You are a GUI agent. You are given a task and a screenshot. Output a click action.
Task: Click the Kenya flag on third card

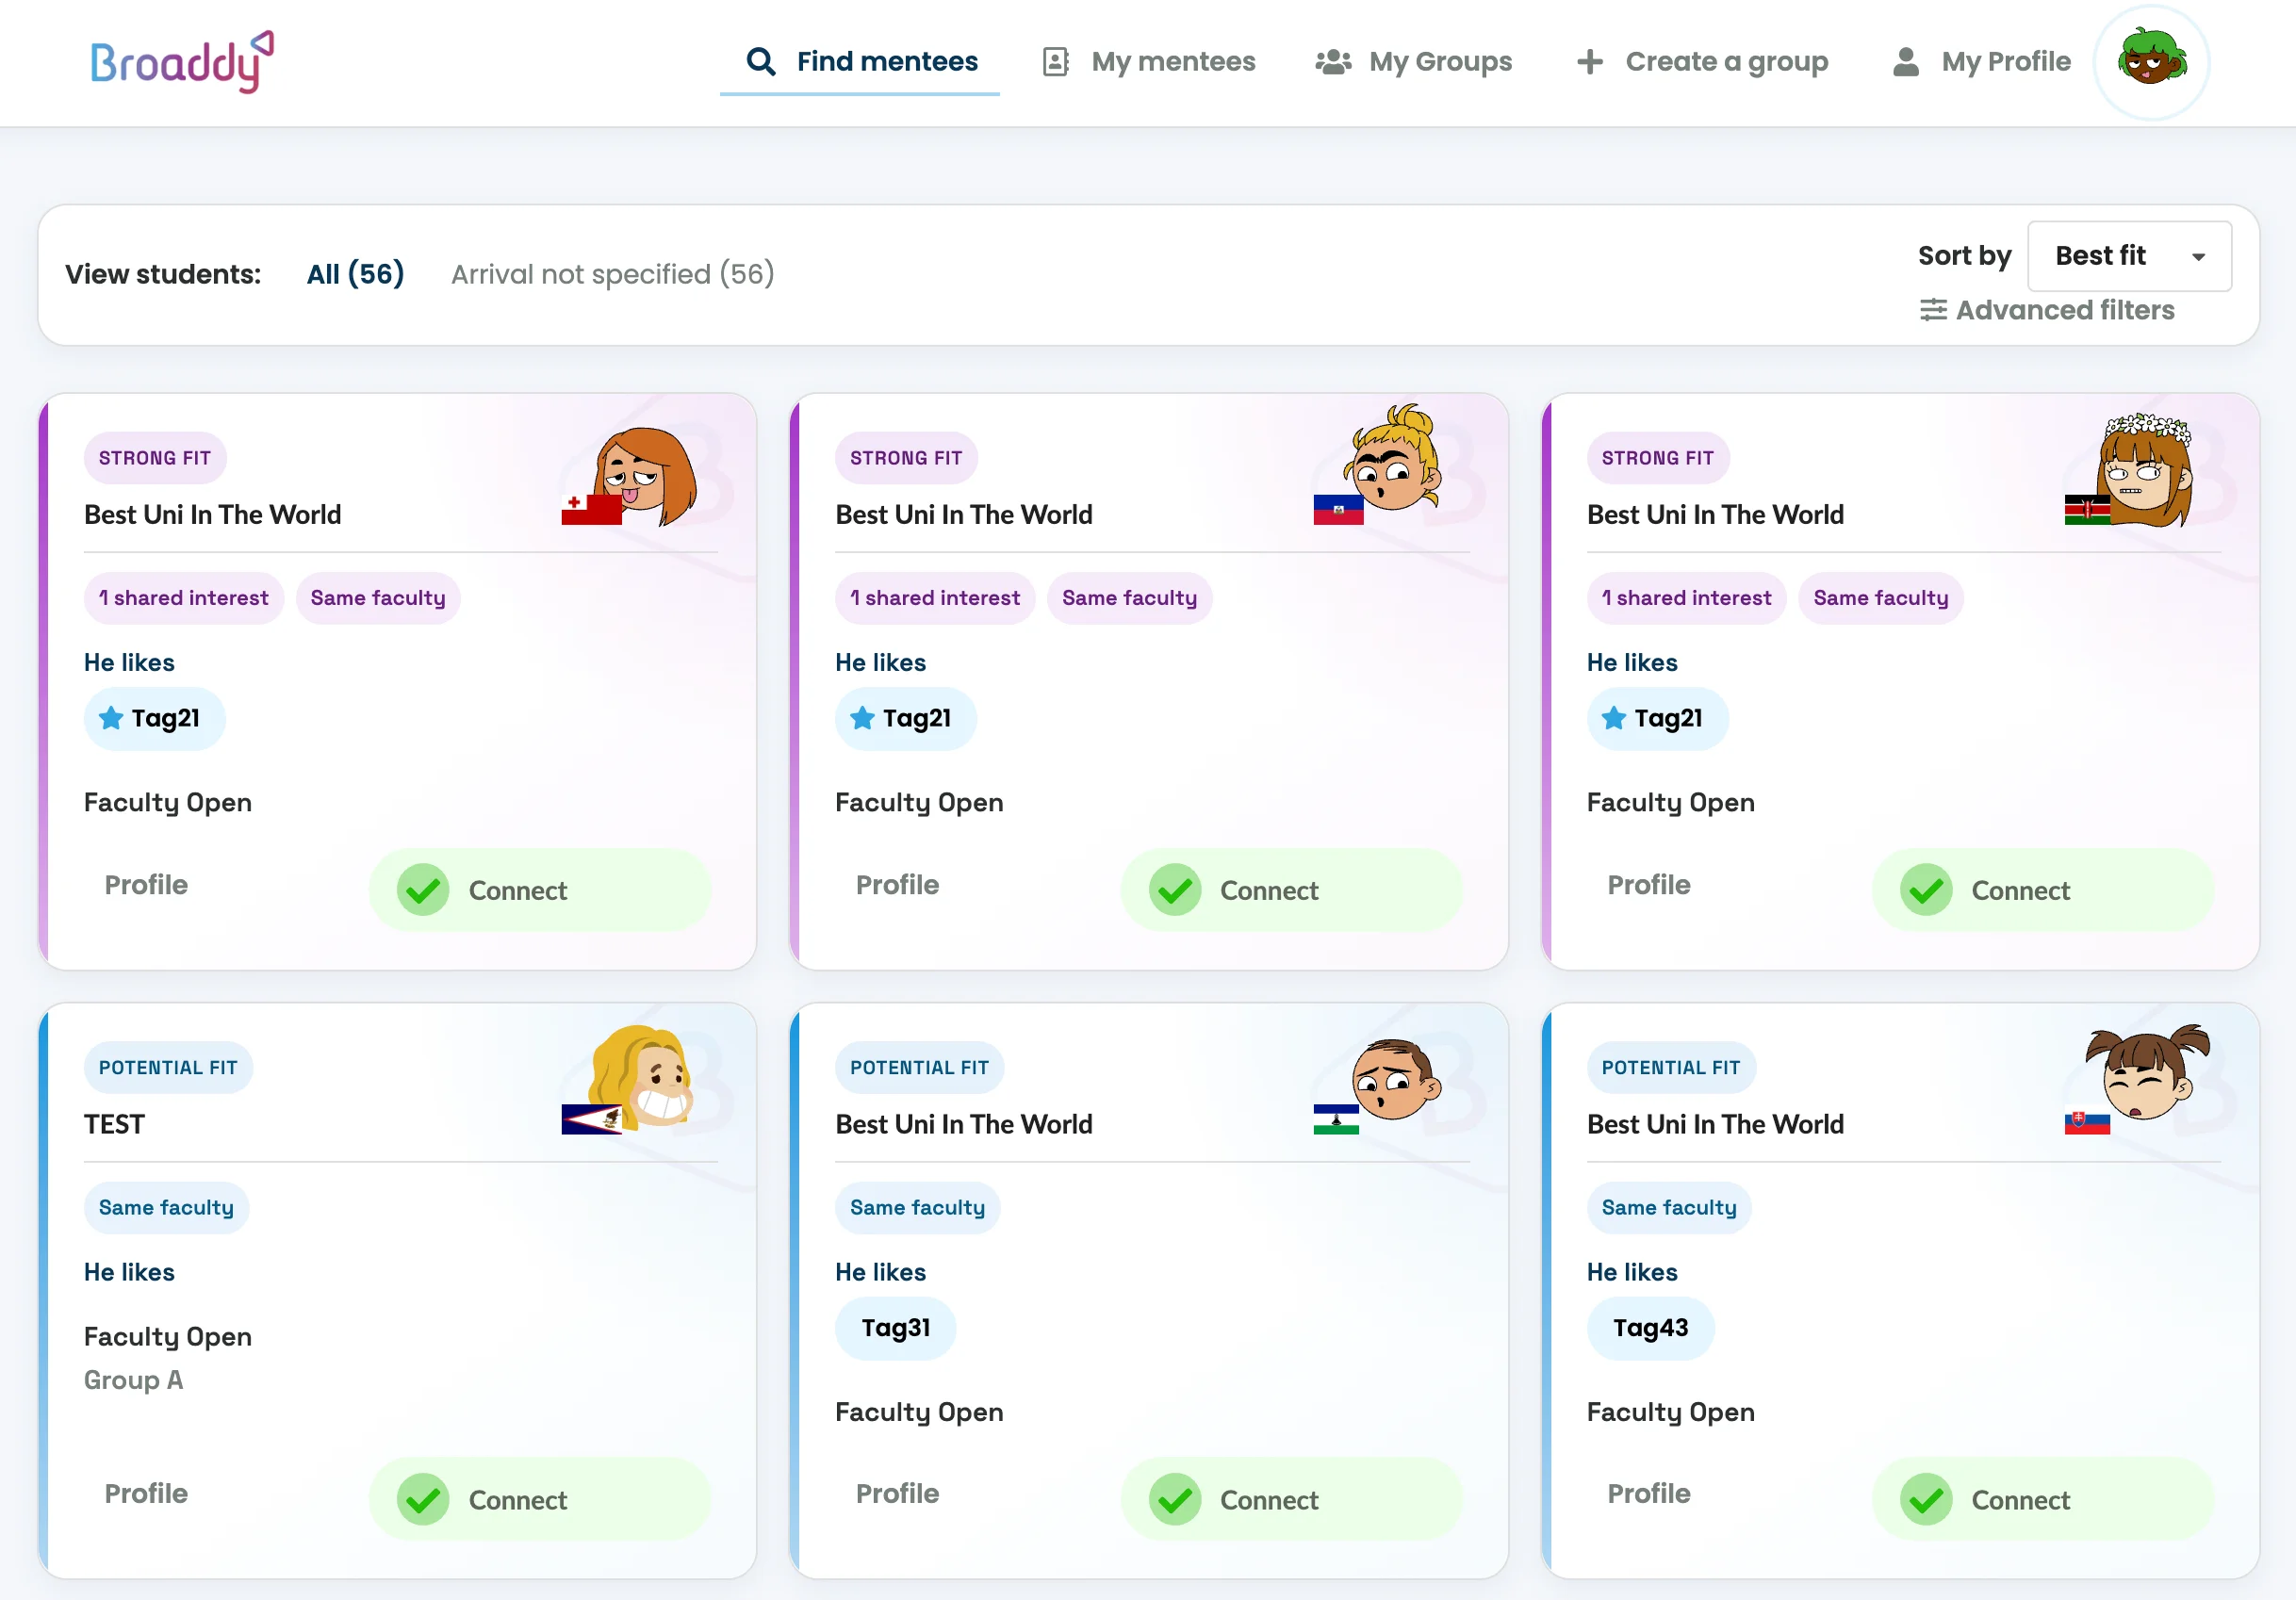[x=2087, y=509]
